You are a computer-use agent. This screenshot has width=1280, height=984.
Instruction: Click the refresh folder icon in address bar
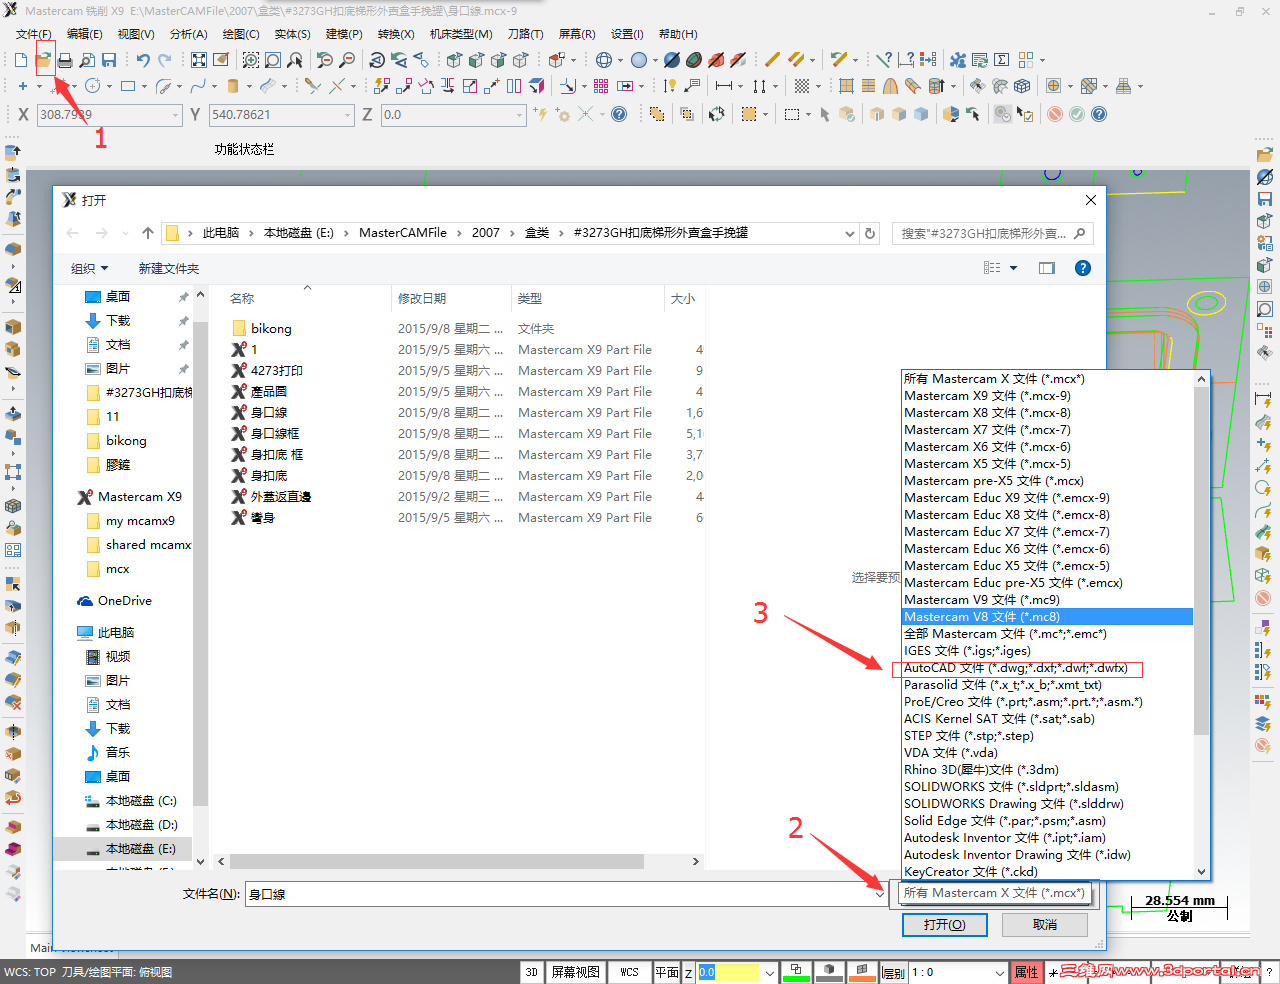click(870, 233)
